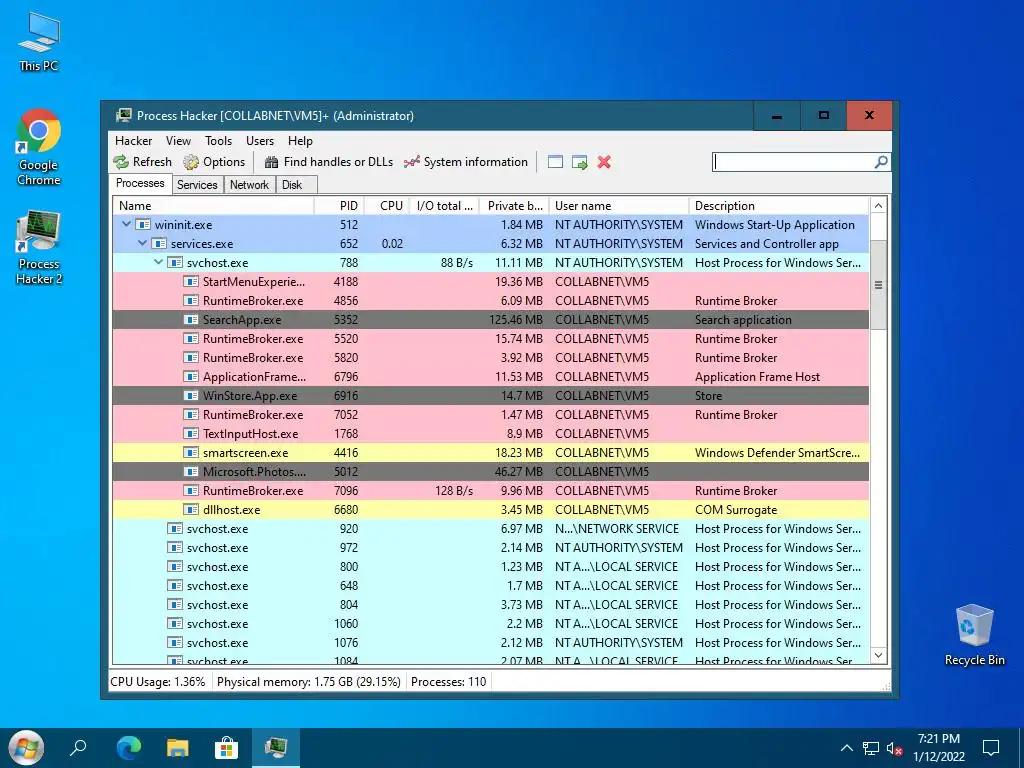Image resolution: width=1024 pixels, height=768 pixels.
Task: Select the TextInputHost.exe process icon
Action: pos(191,433)
